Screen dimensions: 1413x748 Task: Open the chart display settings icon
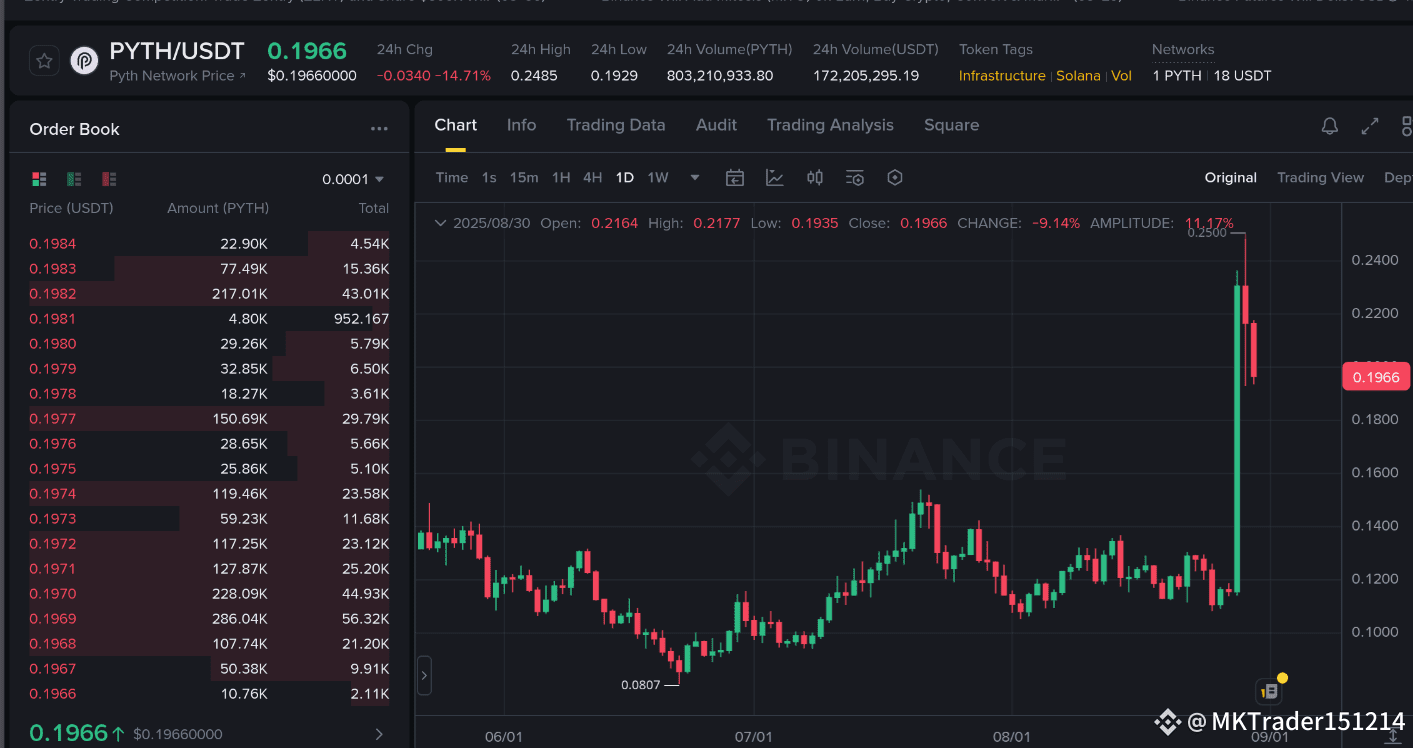(x=855, y=178)
